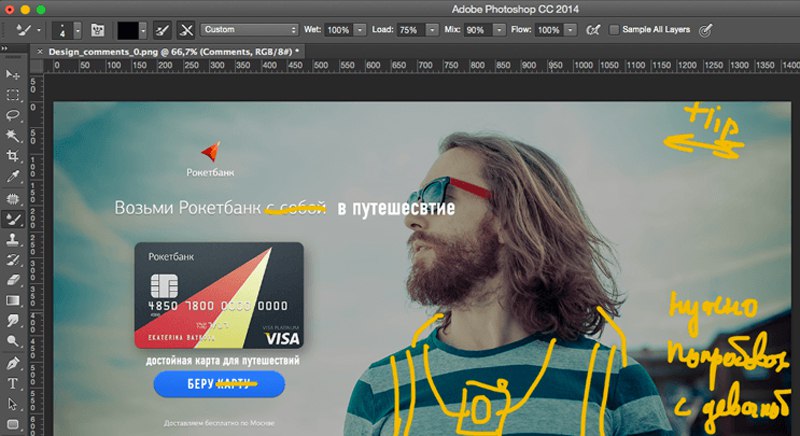Screen dimensions: 800x436
Task: Click the black current brush load swatch
Action: pos(128,31)
